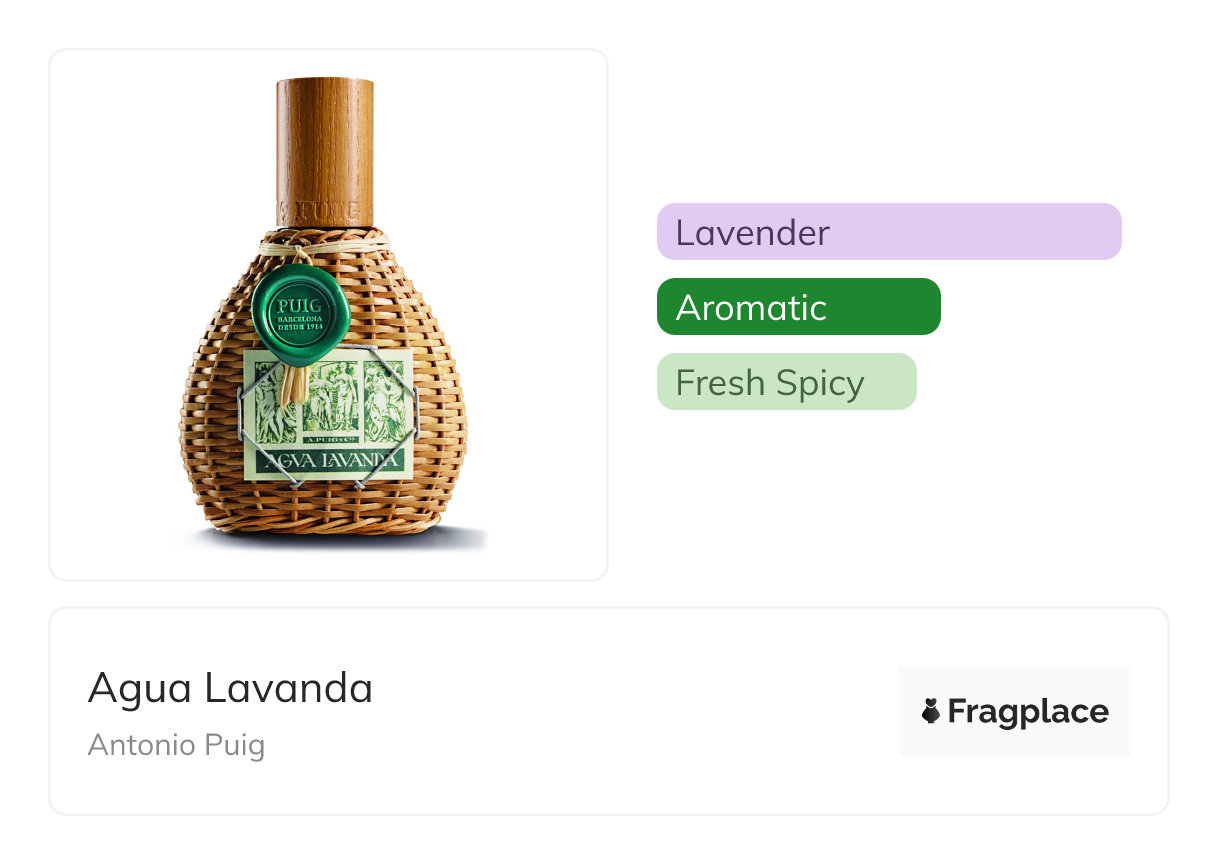Select the Aromatic accord bar
1218x864 pixels.
(x=798, y=307)
